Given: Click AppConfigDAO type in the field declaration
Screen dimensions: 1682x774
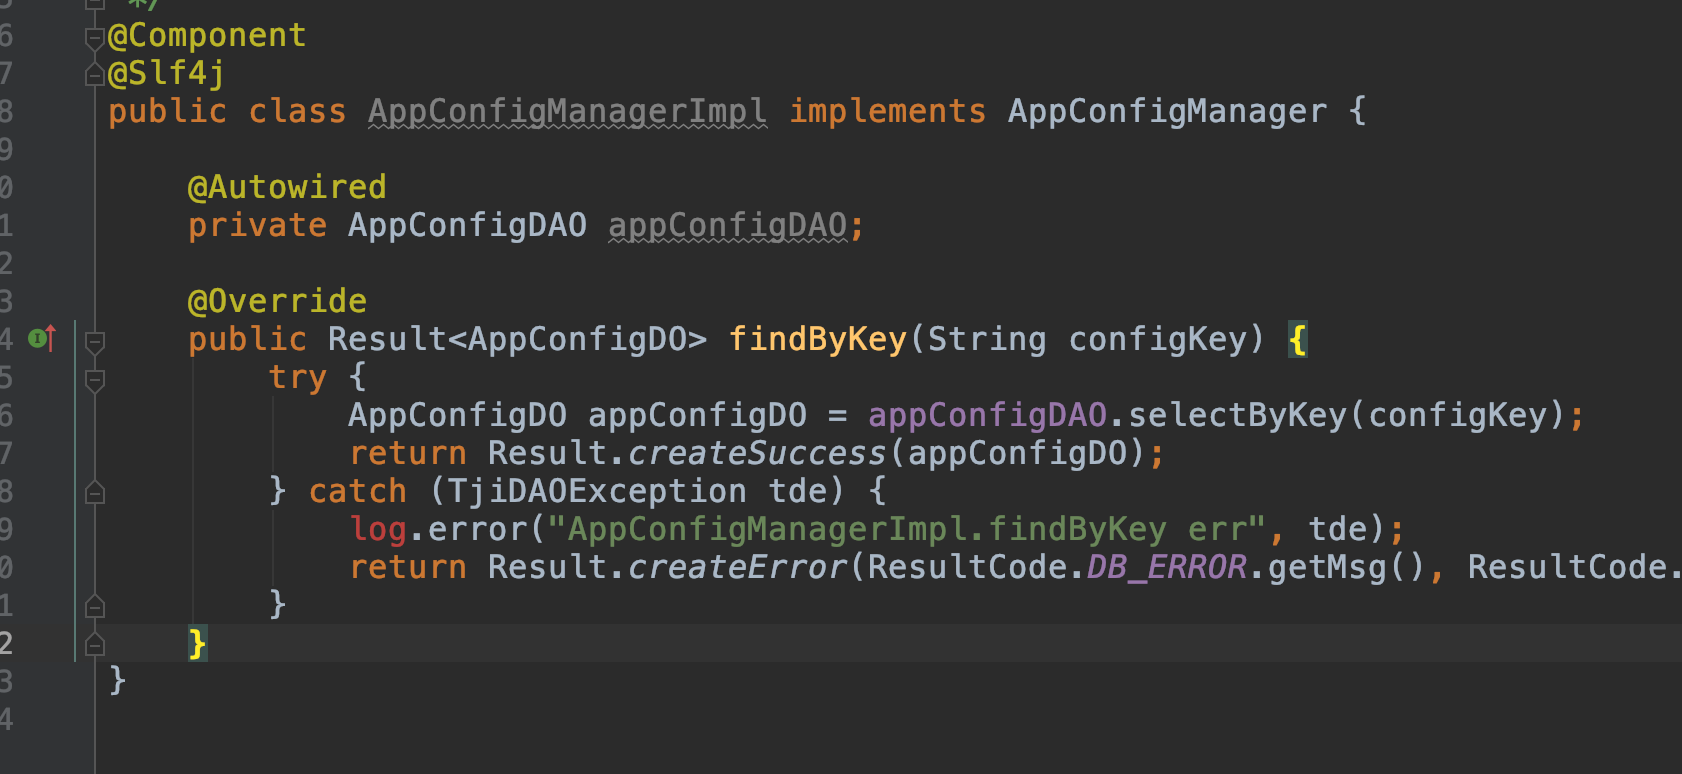Looking at the screenshot, I should point(467,225).
